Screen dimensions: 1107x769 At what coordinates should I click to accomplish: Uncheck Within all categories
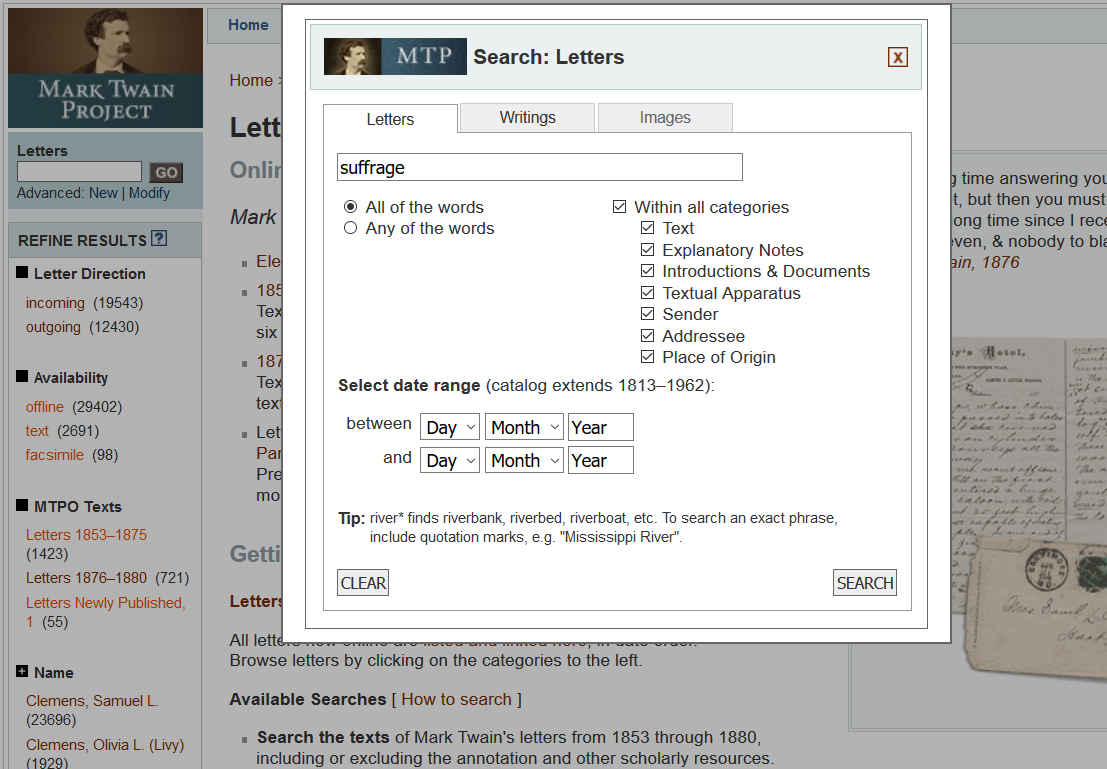[619, 207]
